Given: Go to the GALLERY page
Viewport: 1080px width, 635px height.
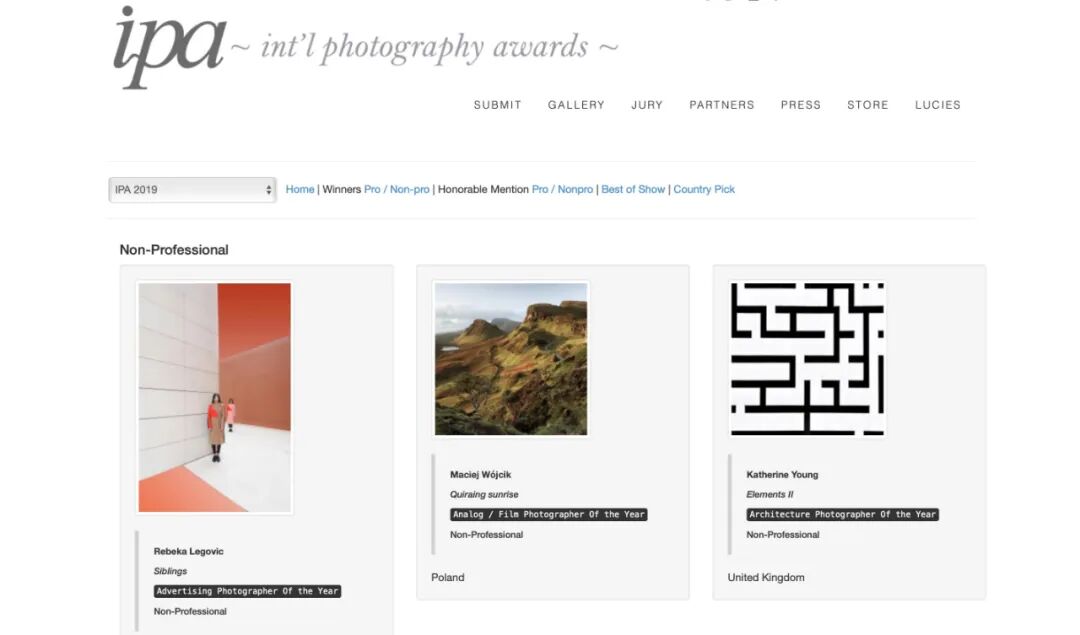Looking at the screenshot, I should click(x=576, y=105).
